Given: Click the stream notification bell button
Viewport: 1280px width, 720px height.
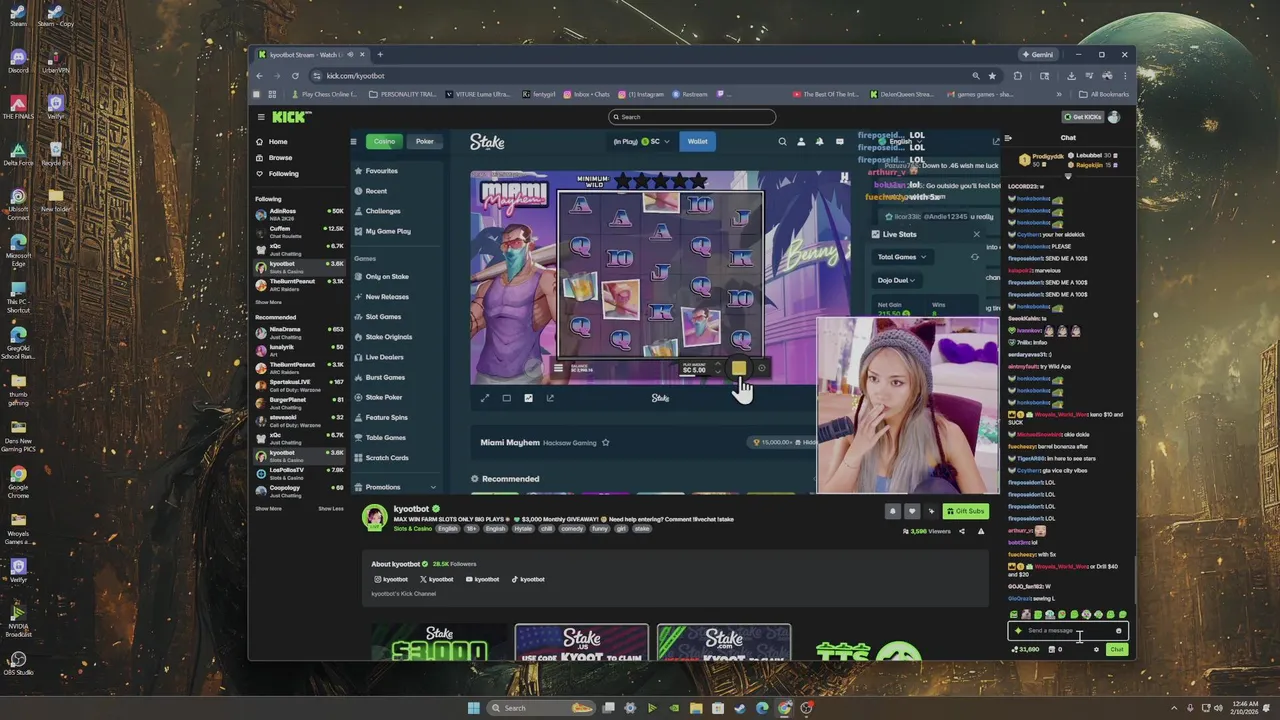Looking at the screenshot, I should pos(893,511).
